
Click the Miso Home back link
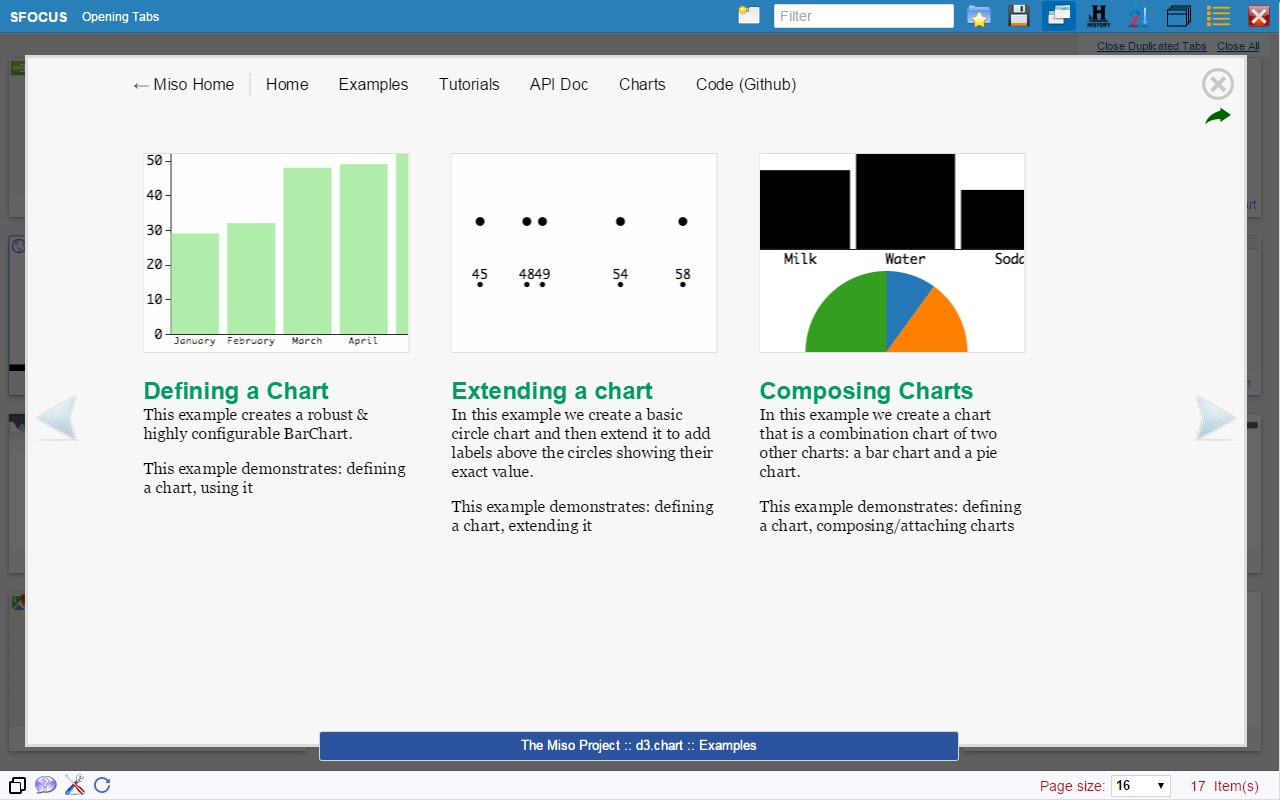pos(184,85)
